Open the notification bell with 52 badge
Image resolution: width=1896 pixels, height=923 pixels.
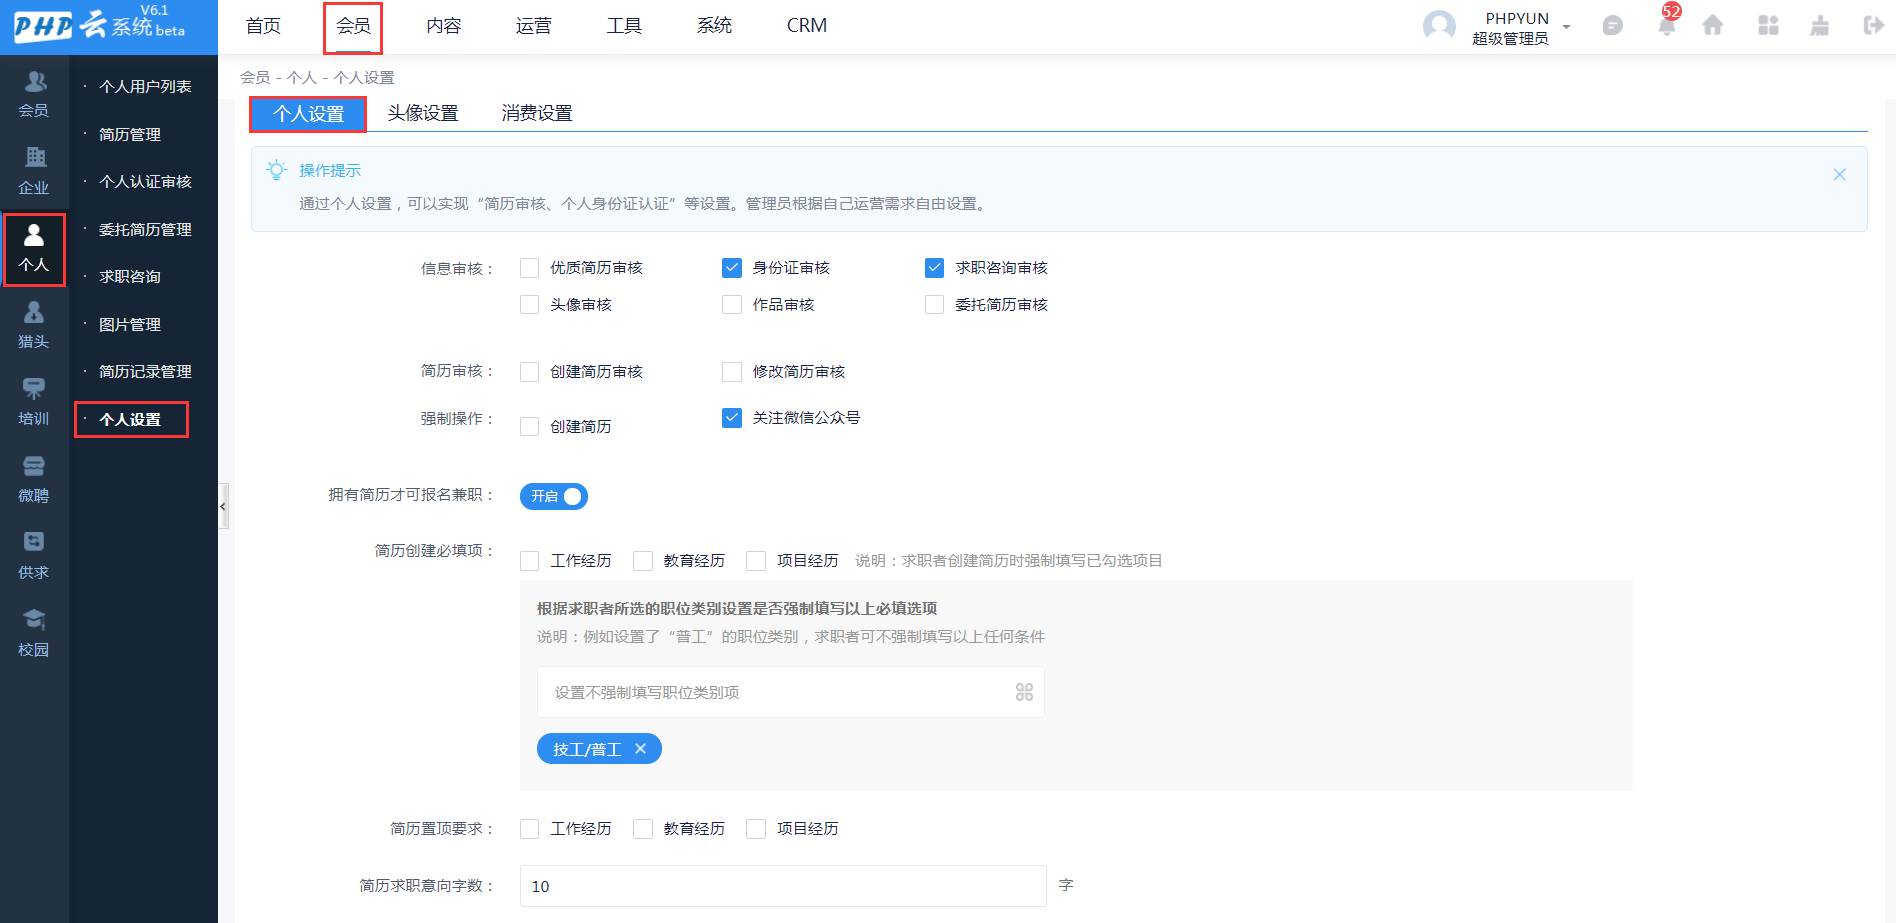pyautogui.click(x=1667, y=24)
